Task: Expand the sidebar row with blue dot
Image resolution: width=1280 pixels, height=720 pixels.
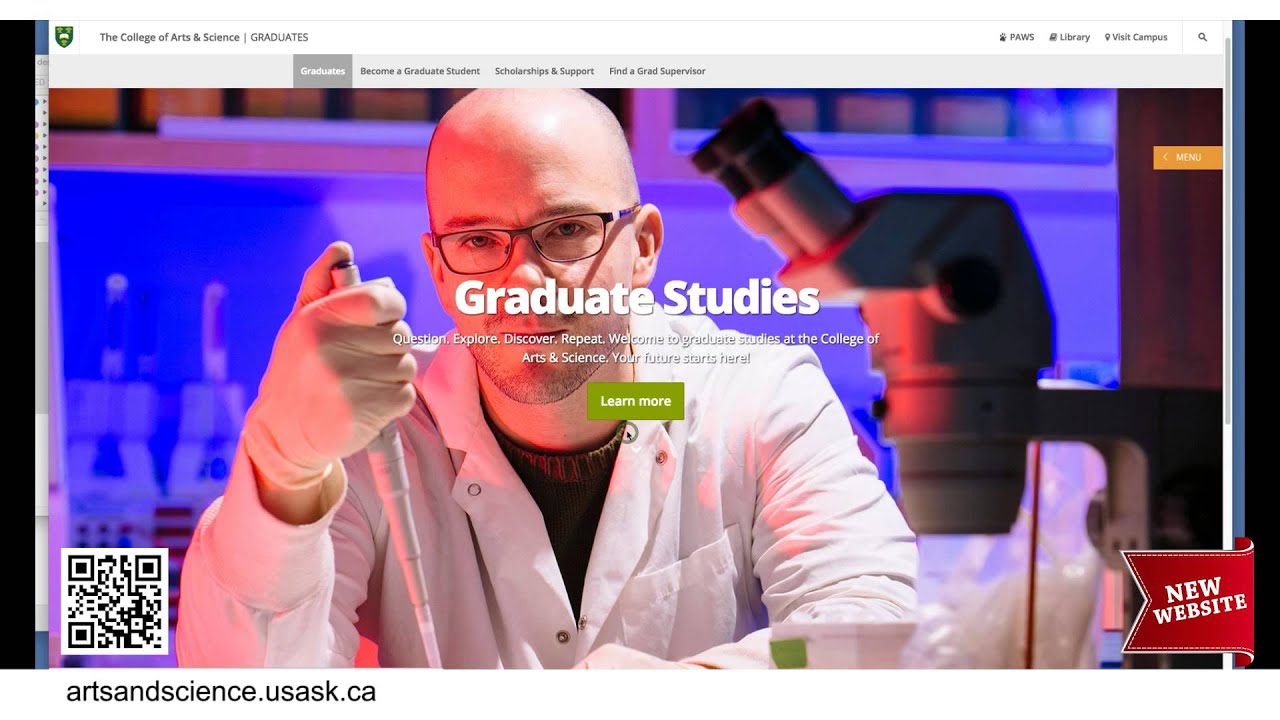Action: [x=40, y=102]
